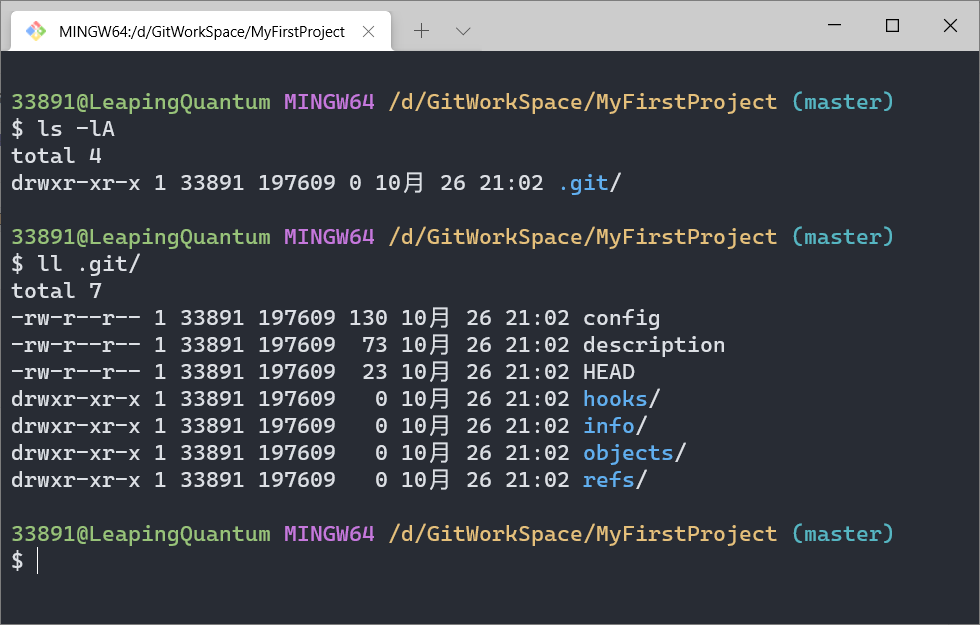
Task: Click the file size '73' in description row
Action: [374, 345]
